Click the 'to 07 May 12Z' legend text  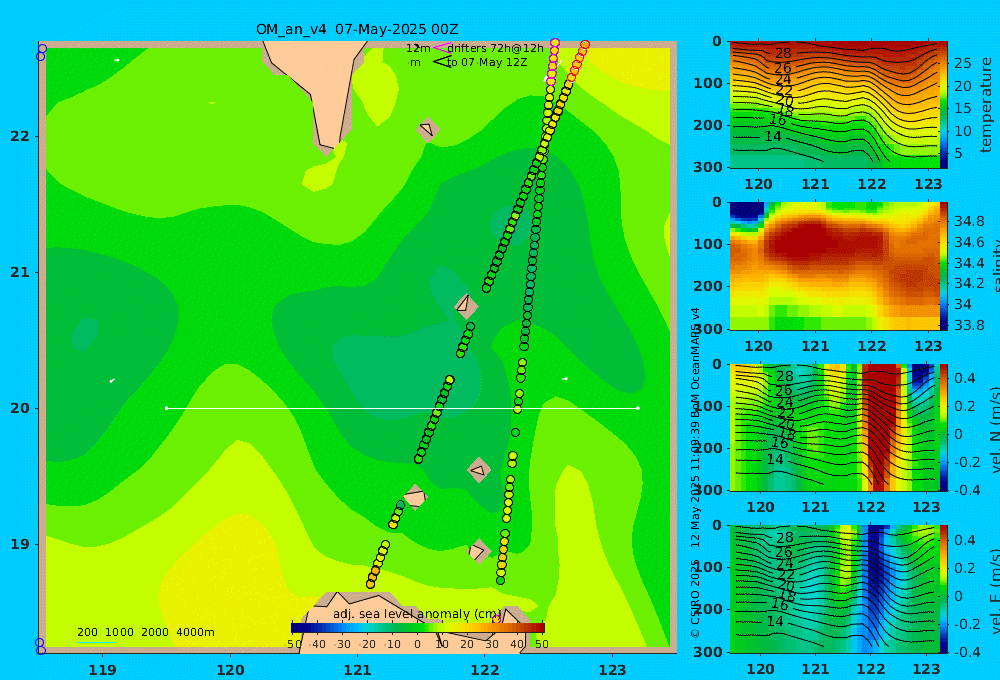(x=487, y=63)
